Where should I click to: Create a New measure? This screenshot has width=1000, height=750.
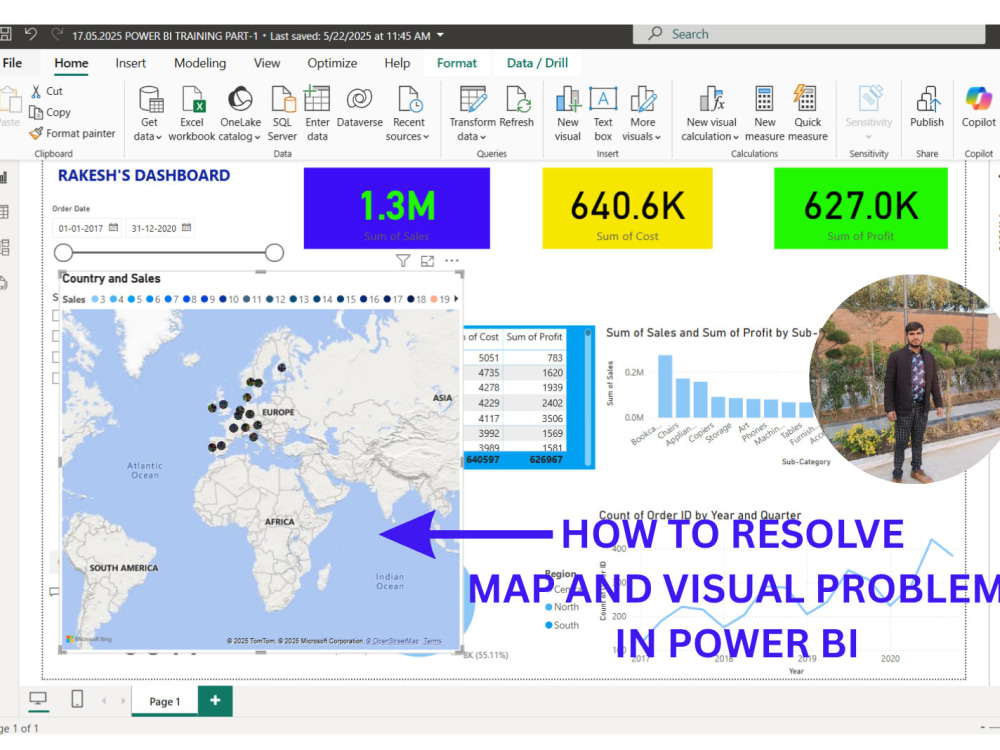click(x=765, y=114)
